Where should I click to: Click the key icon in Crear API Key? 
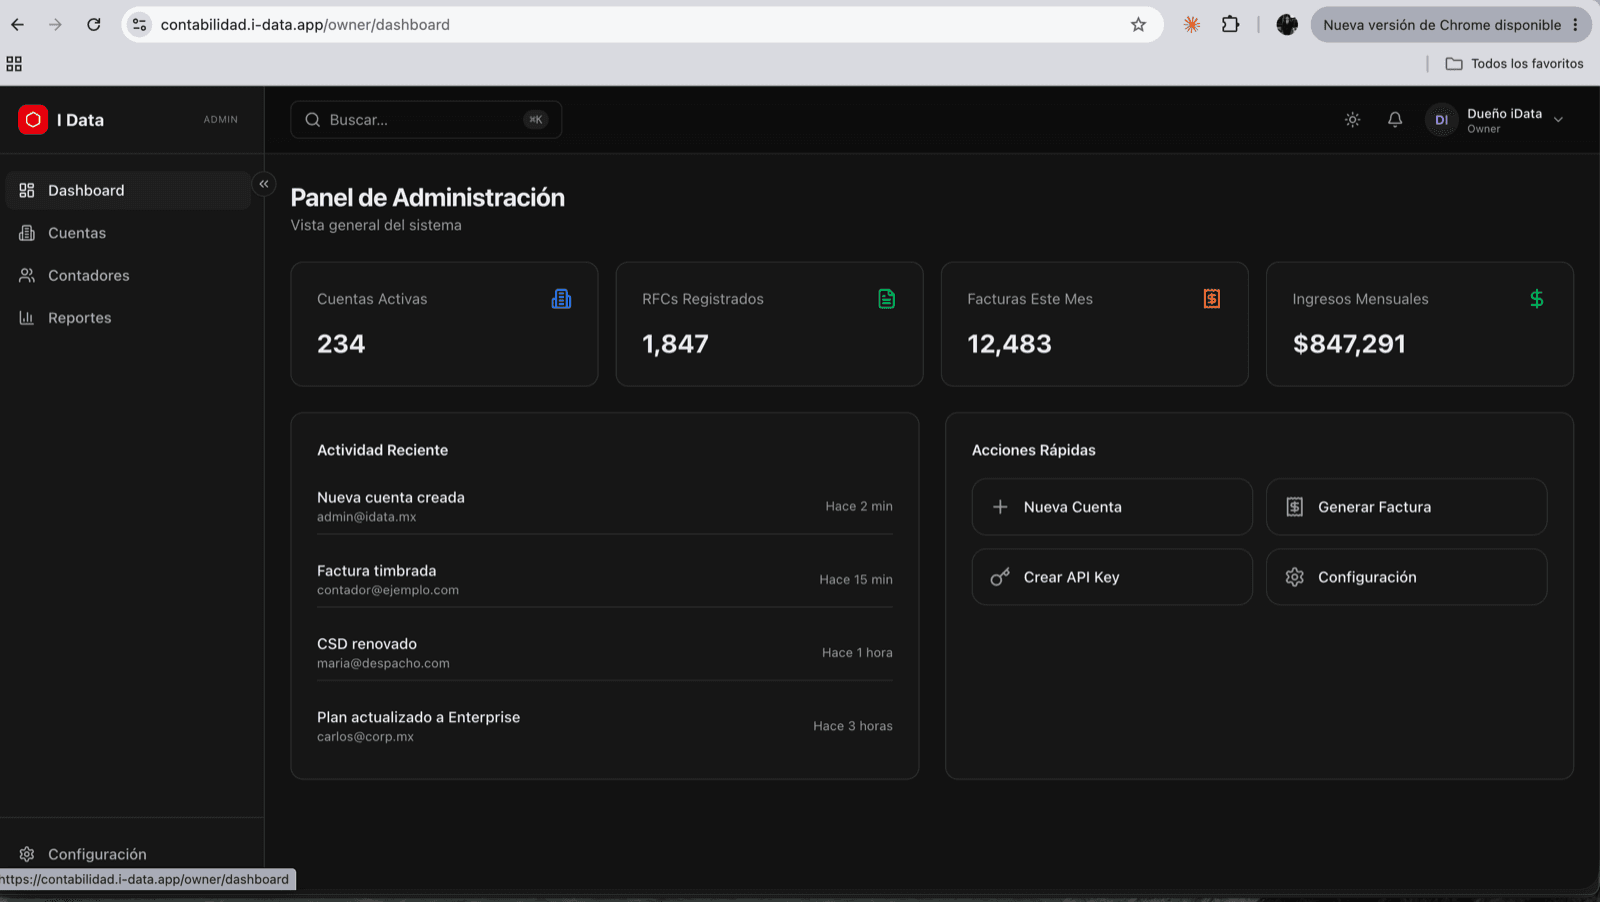[1000, 577]
